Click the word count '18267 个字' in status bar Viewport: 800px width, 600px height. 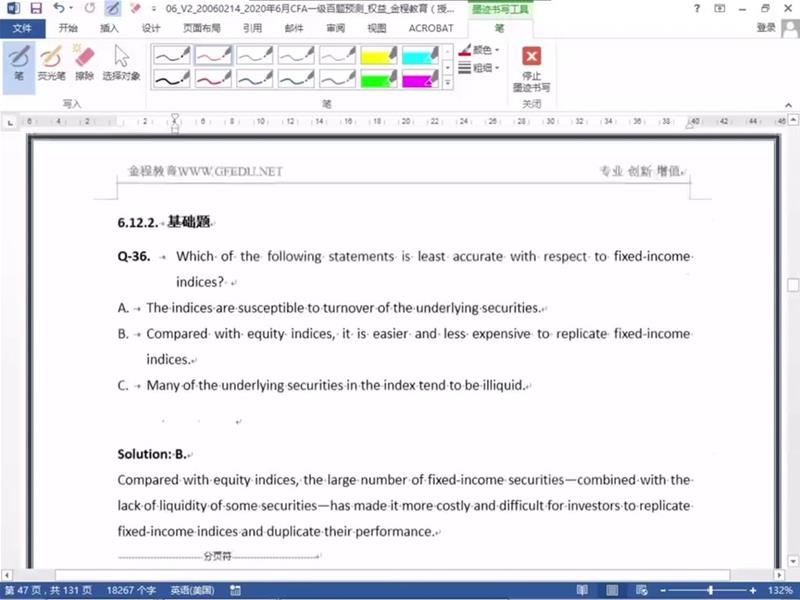click(x=131, y=591)
